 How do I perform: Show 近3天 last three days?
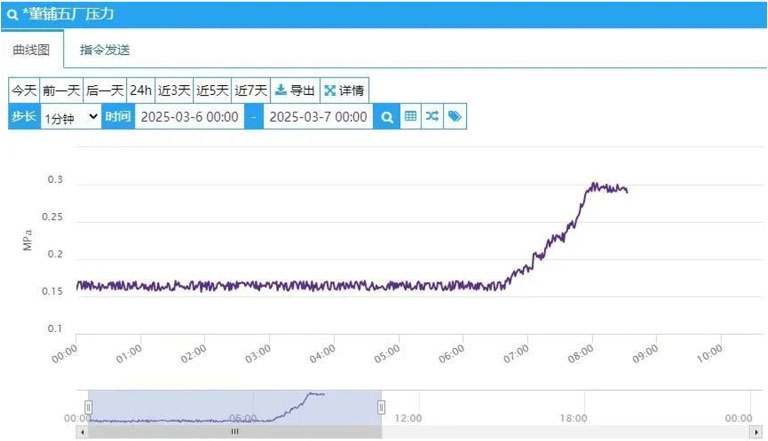[174, 90]
